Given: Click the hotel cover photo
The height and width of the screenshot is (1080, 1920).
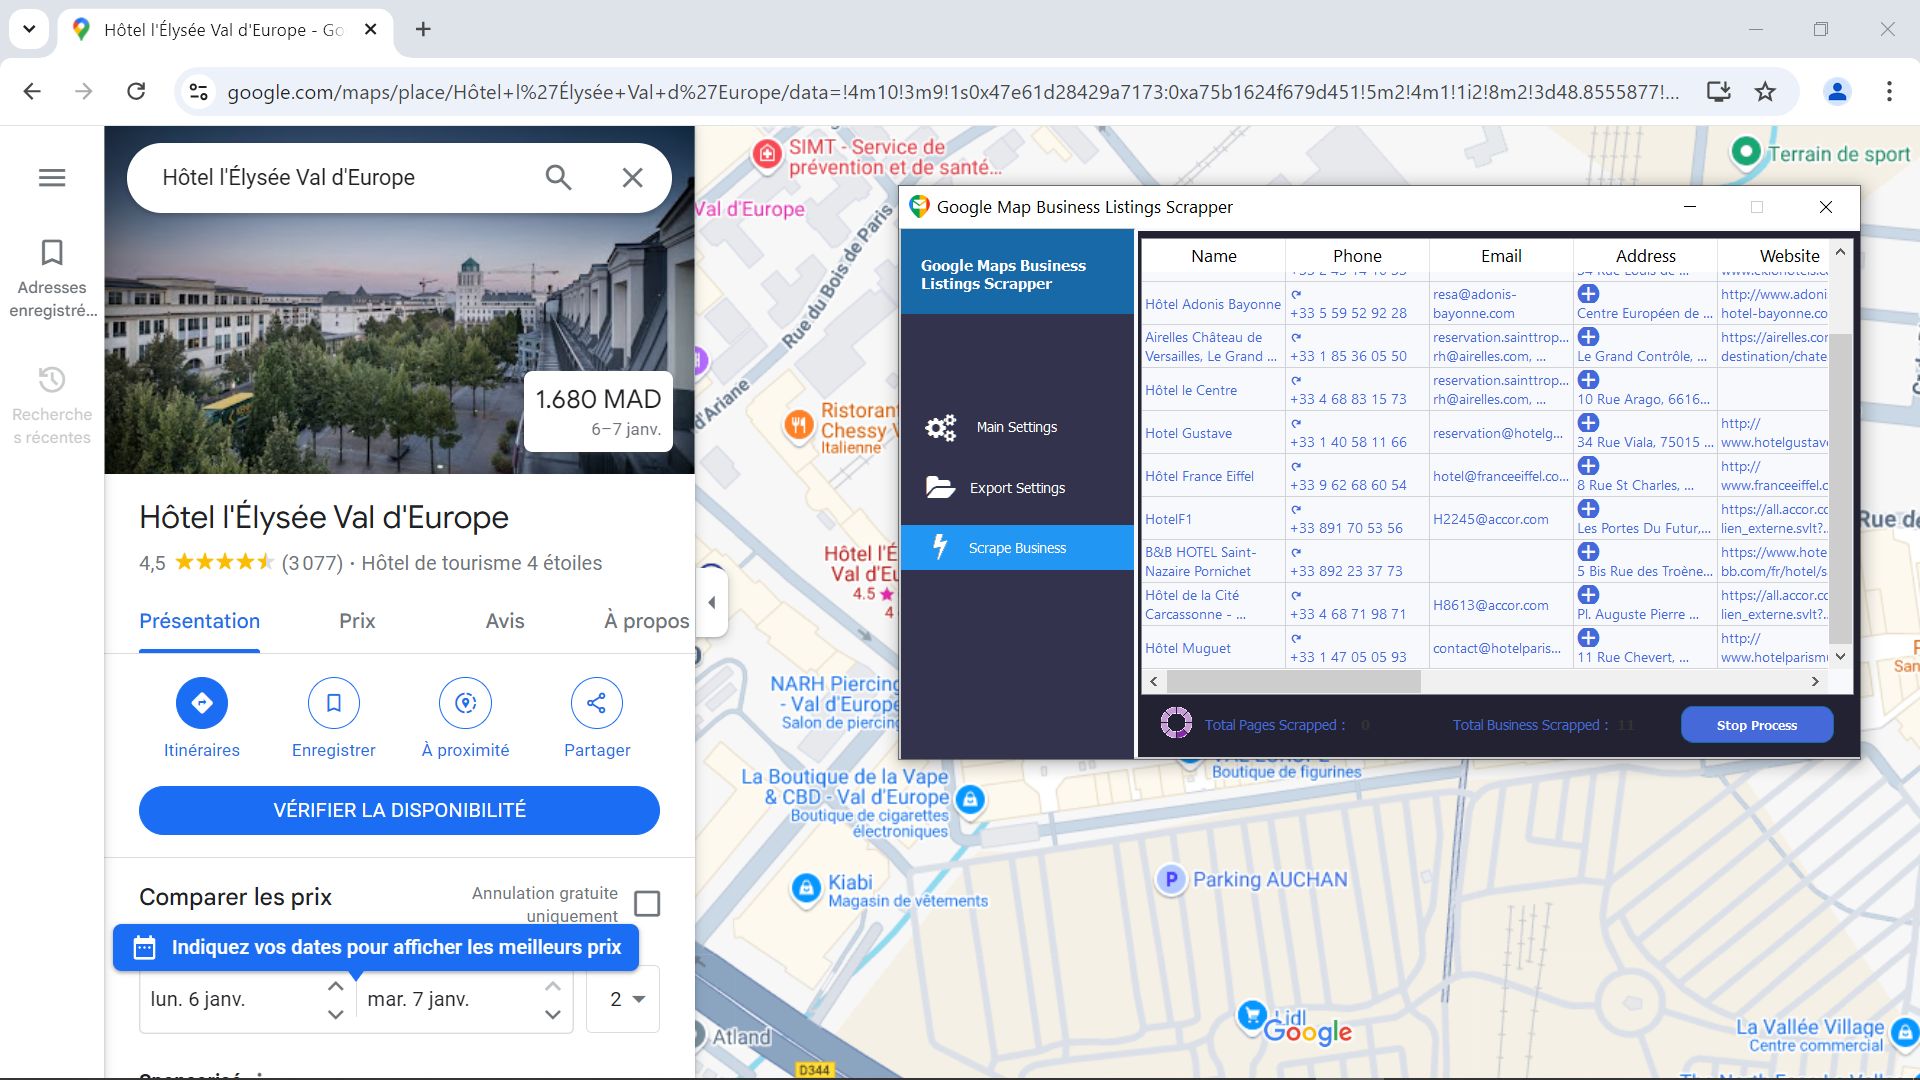Looking at the screenshot, I should point(400,300).
